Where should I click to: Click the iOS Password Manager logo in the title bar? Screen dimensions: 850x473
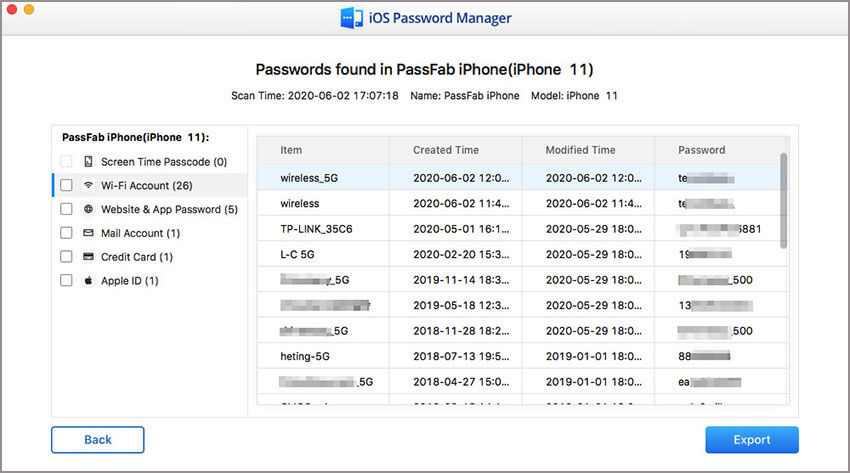[351, 17]
